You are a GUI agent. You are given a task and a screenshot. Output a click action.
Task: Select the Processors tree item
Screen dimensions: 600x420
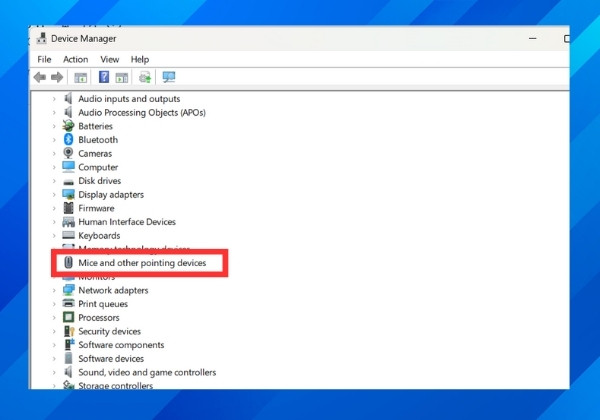coord(99,317)
